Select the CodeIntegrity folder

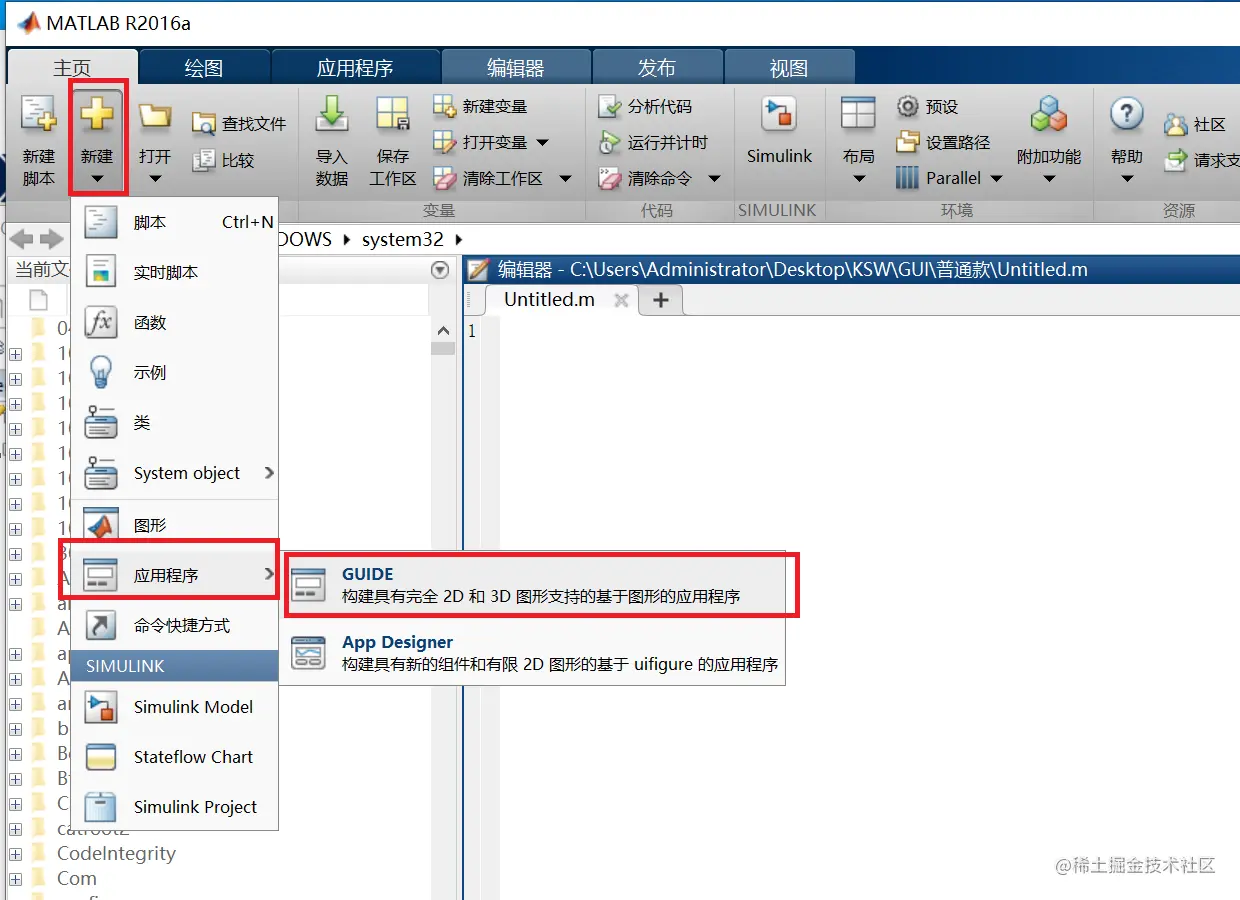point(116,853)
